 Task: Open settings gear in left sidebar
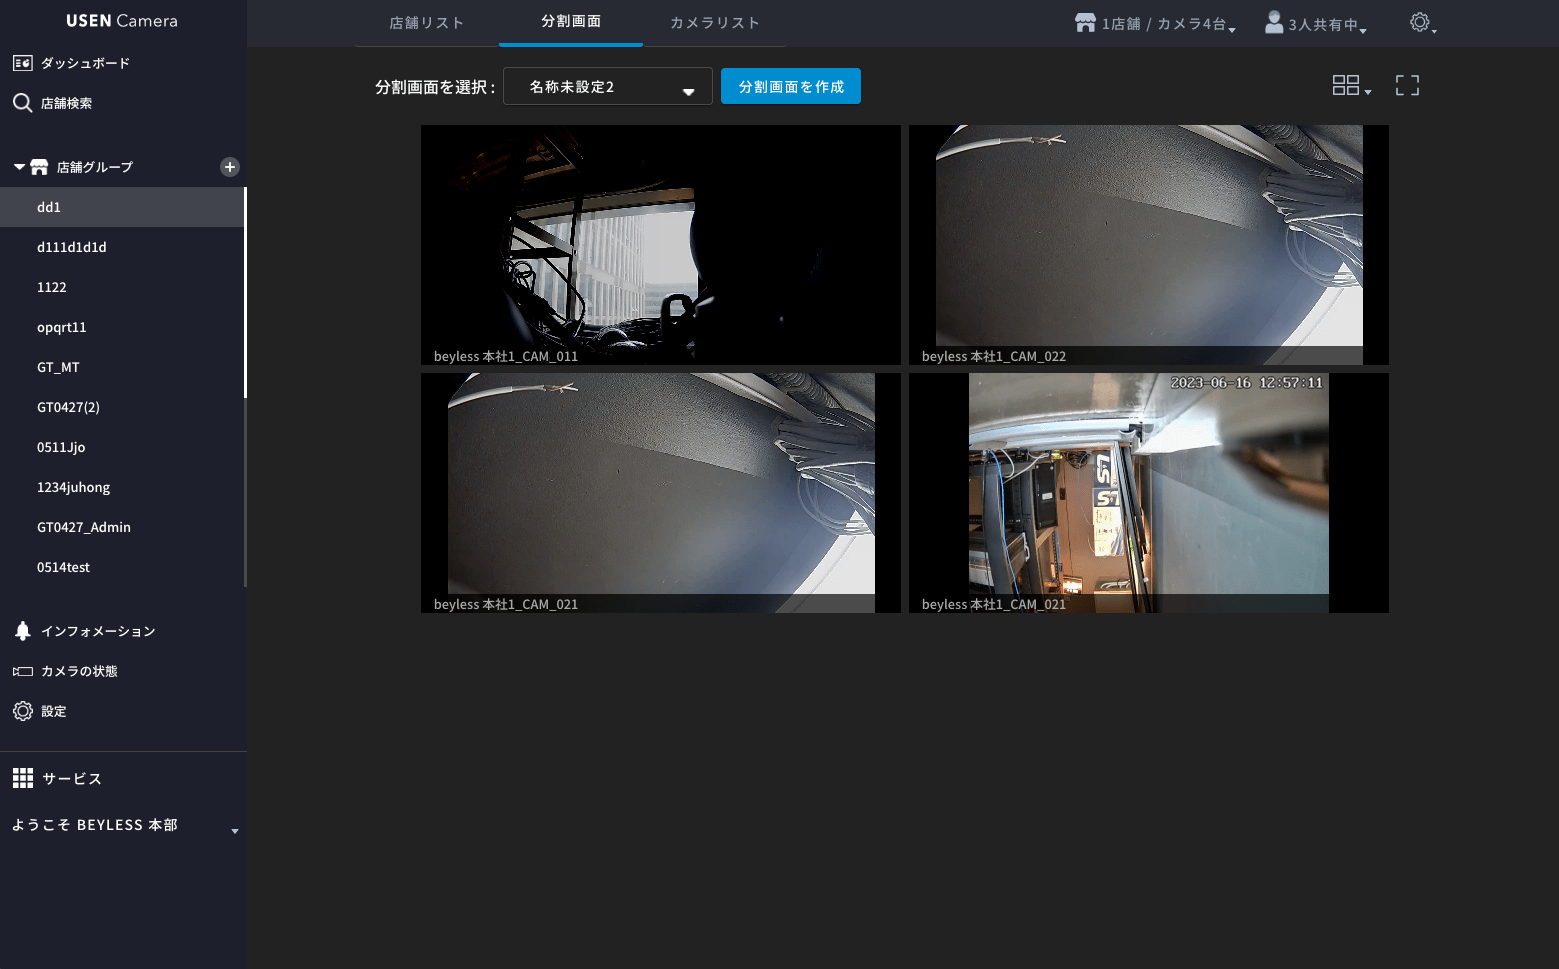click(22, 711)
